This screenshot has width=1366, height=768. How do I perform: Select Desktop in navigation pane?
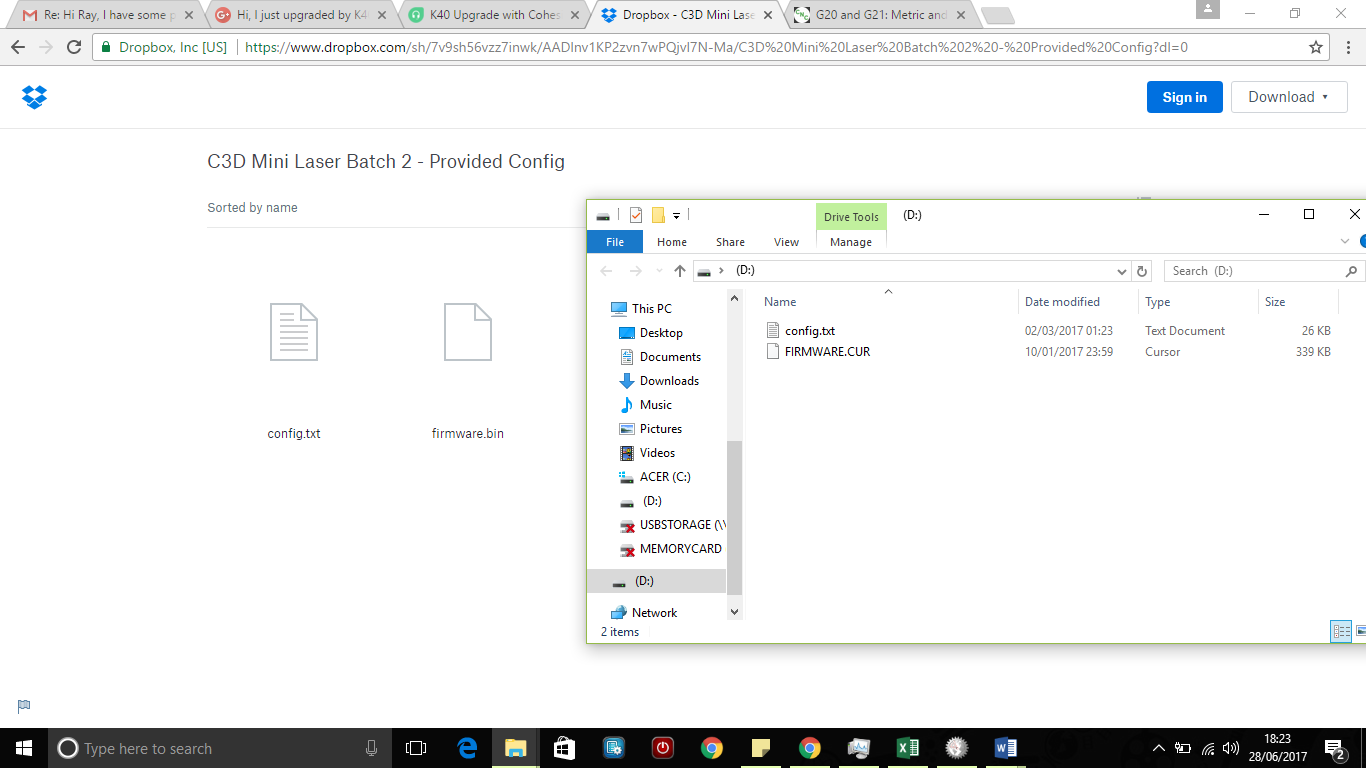tap(651, 333)
